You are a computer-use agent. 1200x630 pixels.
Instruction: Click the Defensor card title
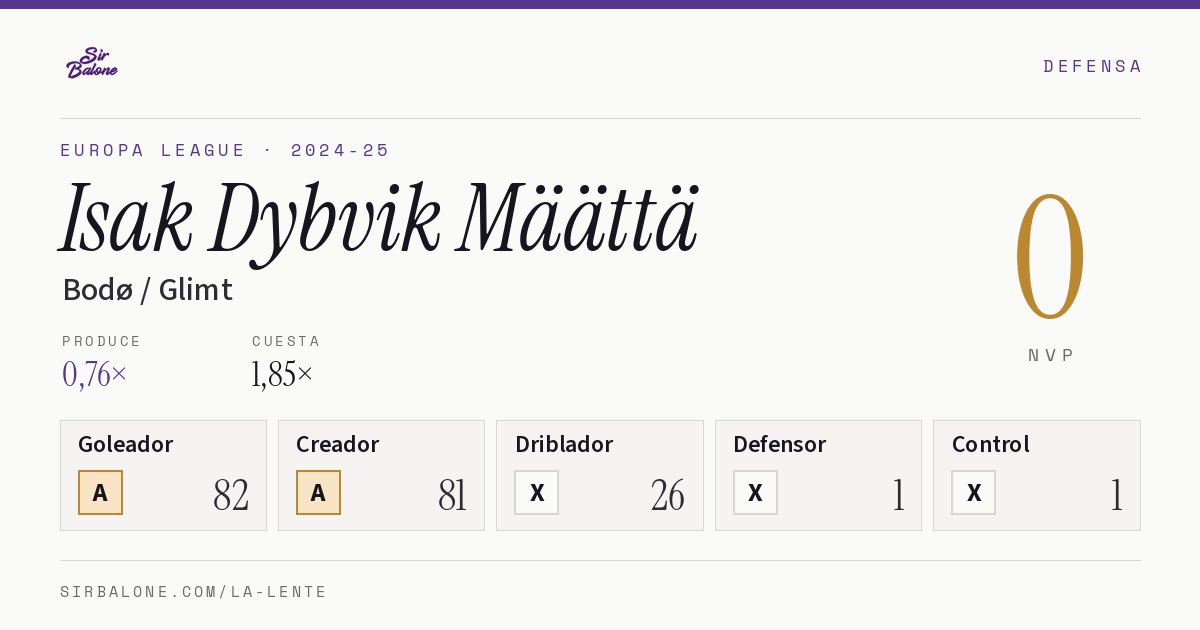(x=780, y=444)
